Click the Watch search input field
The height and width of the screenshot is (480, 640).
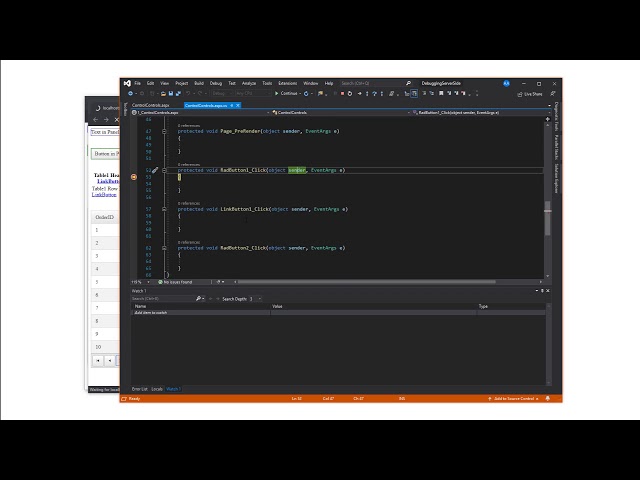[162, 298]
